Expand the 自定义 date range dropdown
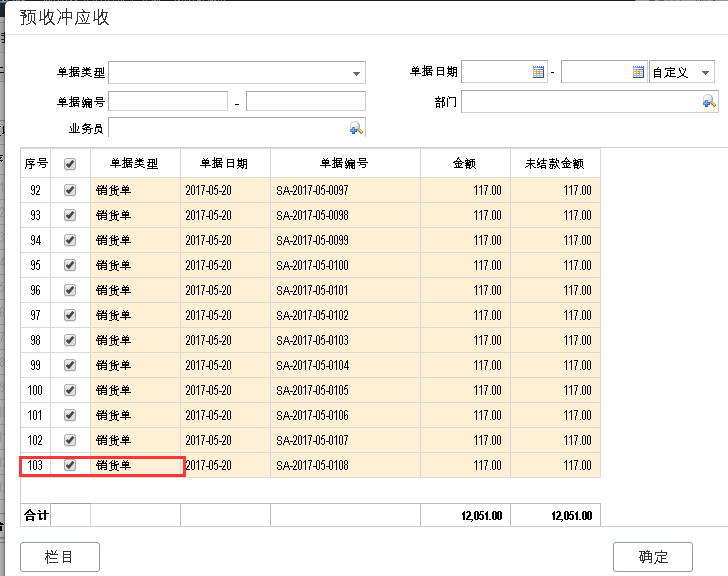Screen dimensions: 728x576 pos(705,72)
